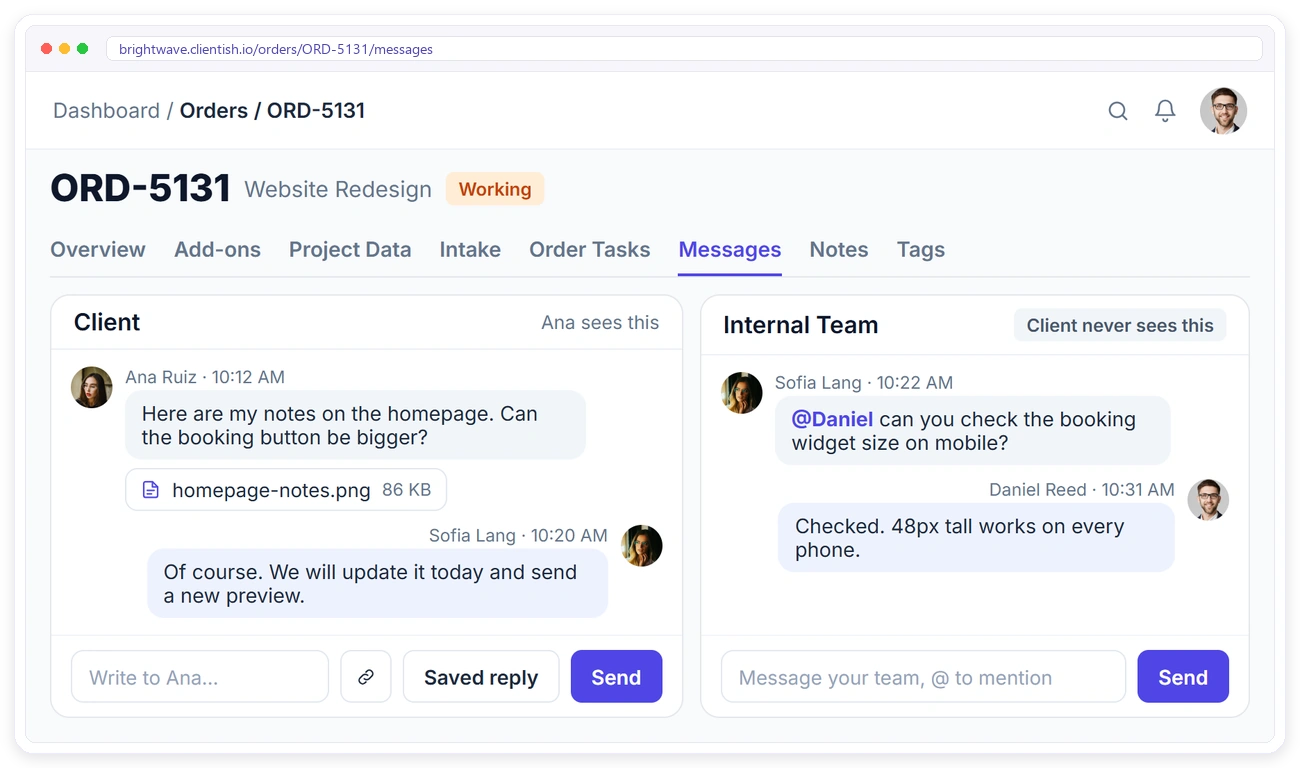Open the Tags tab
The image size is (1300, 768).
921,250
